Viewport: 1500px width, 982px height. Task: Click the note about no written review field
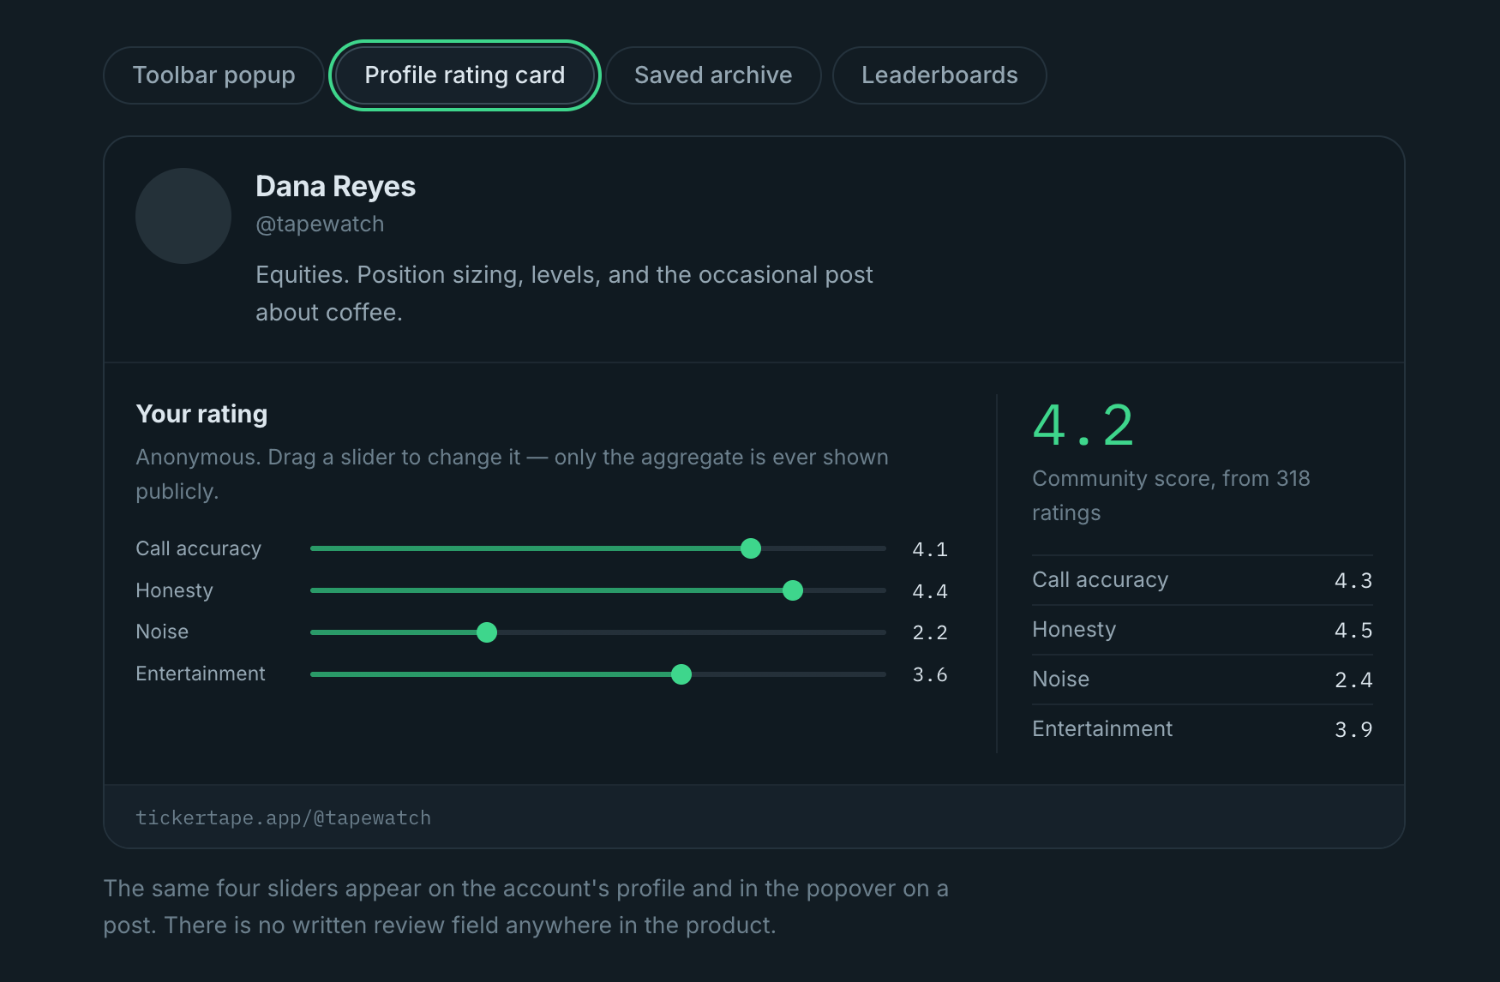pyautogui.click(x=526, y=907)
